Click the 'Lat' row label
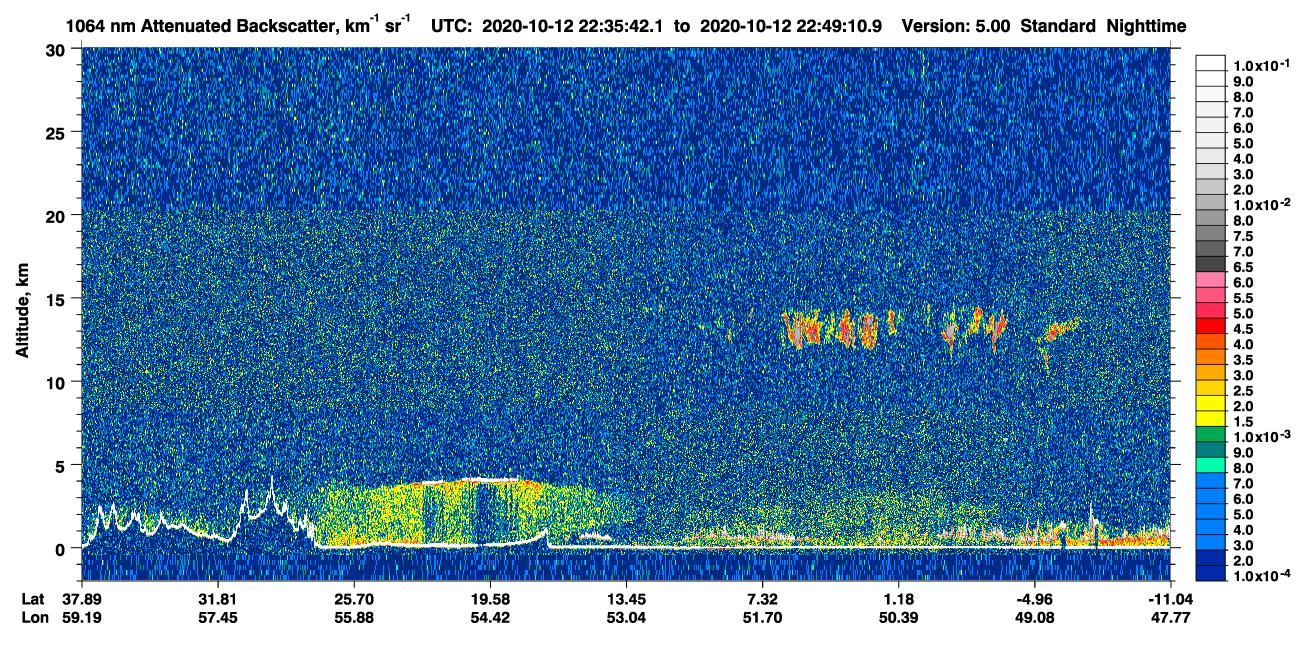This screenshot has width=1300, height=667. [33, 599]
